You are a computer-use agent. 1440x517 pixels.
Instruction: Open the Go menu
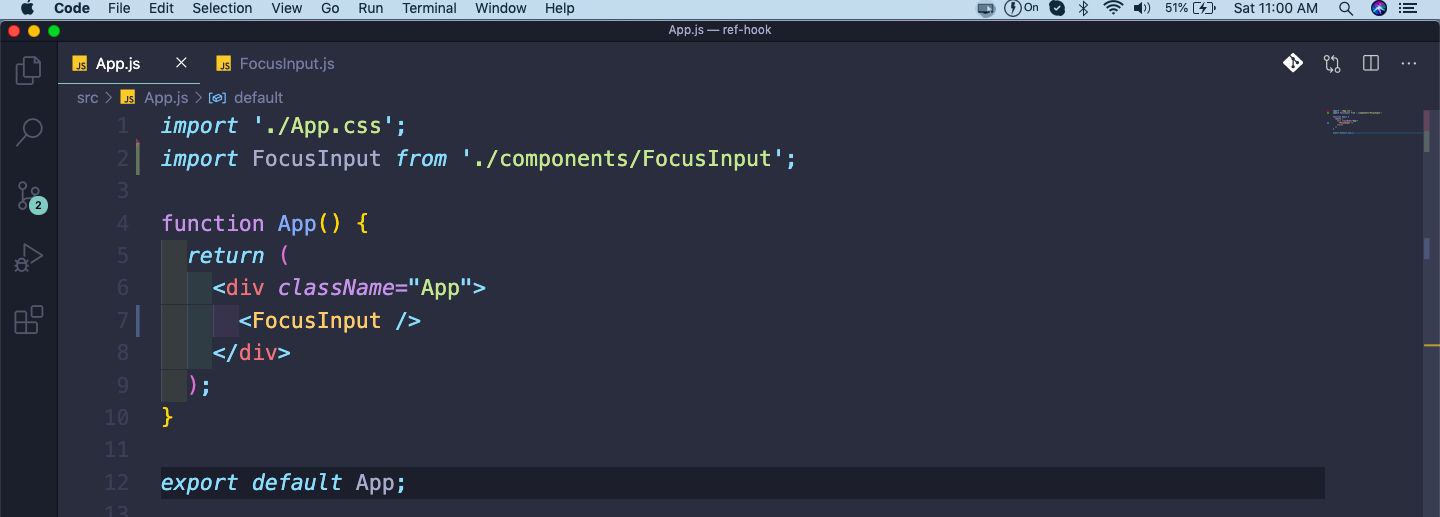tap(330, 8)
